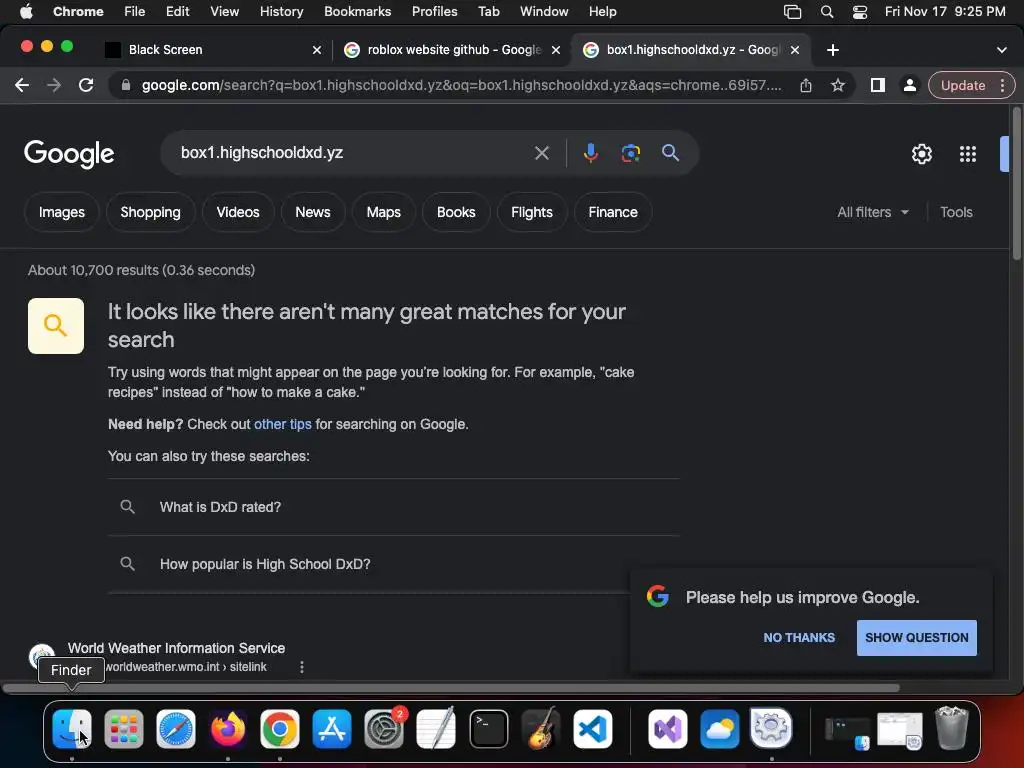Click the URL address bar
1024x768 pixels.
click(461, 86)
